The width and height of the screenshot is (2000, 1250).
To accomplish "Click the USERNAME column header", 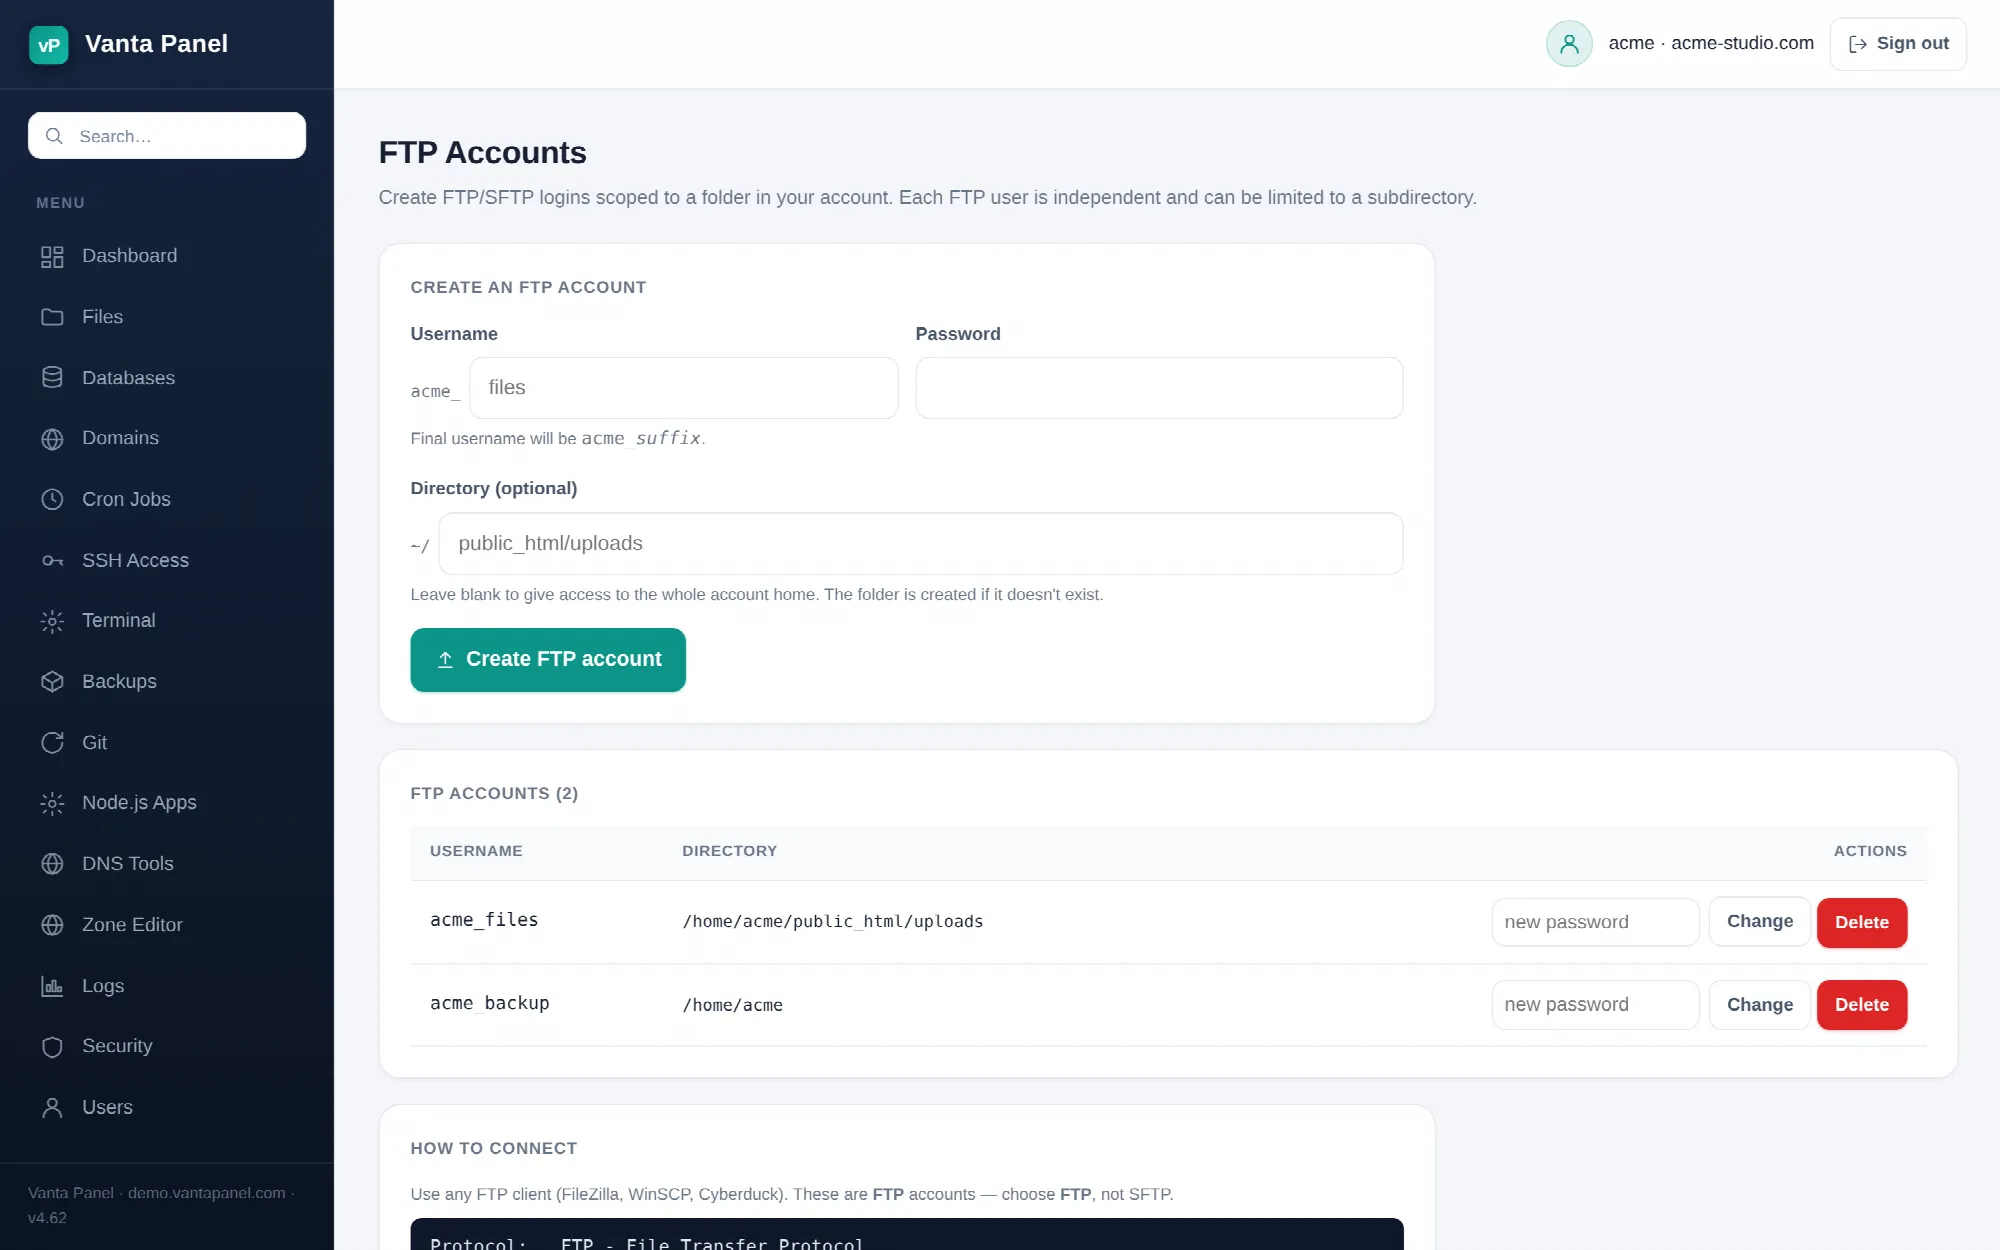I will click(x=476, y=851).
